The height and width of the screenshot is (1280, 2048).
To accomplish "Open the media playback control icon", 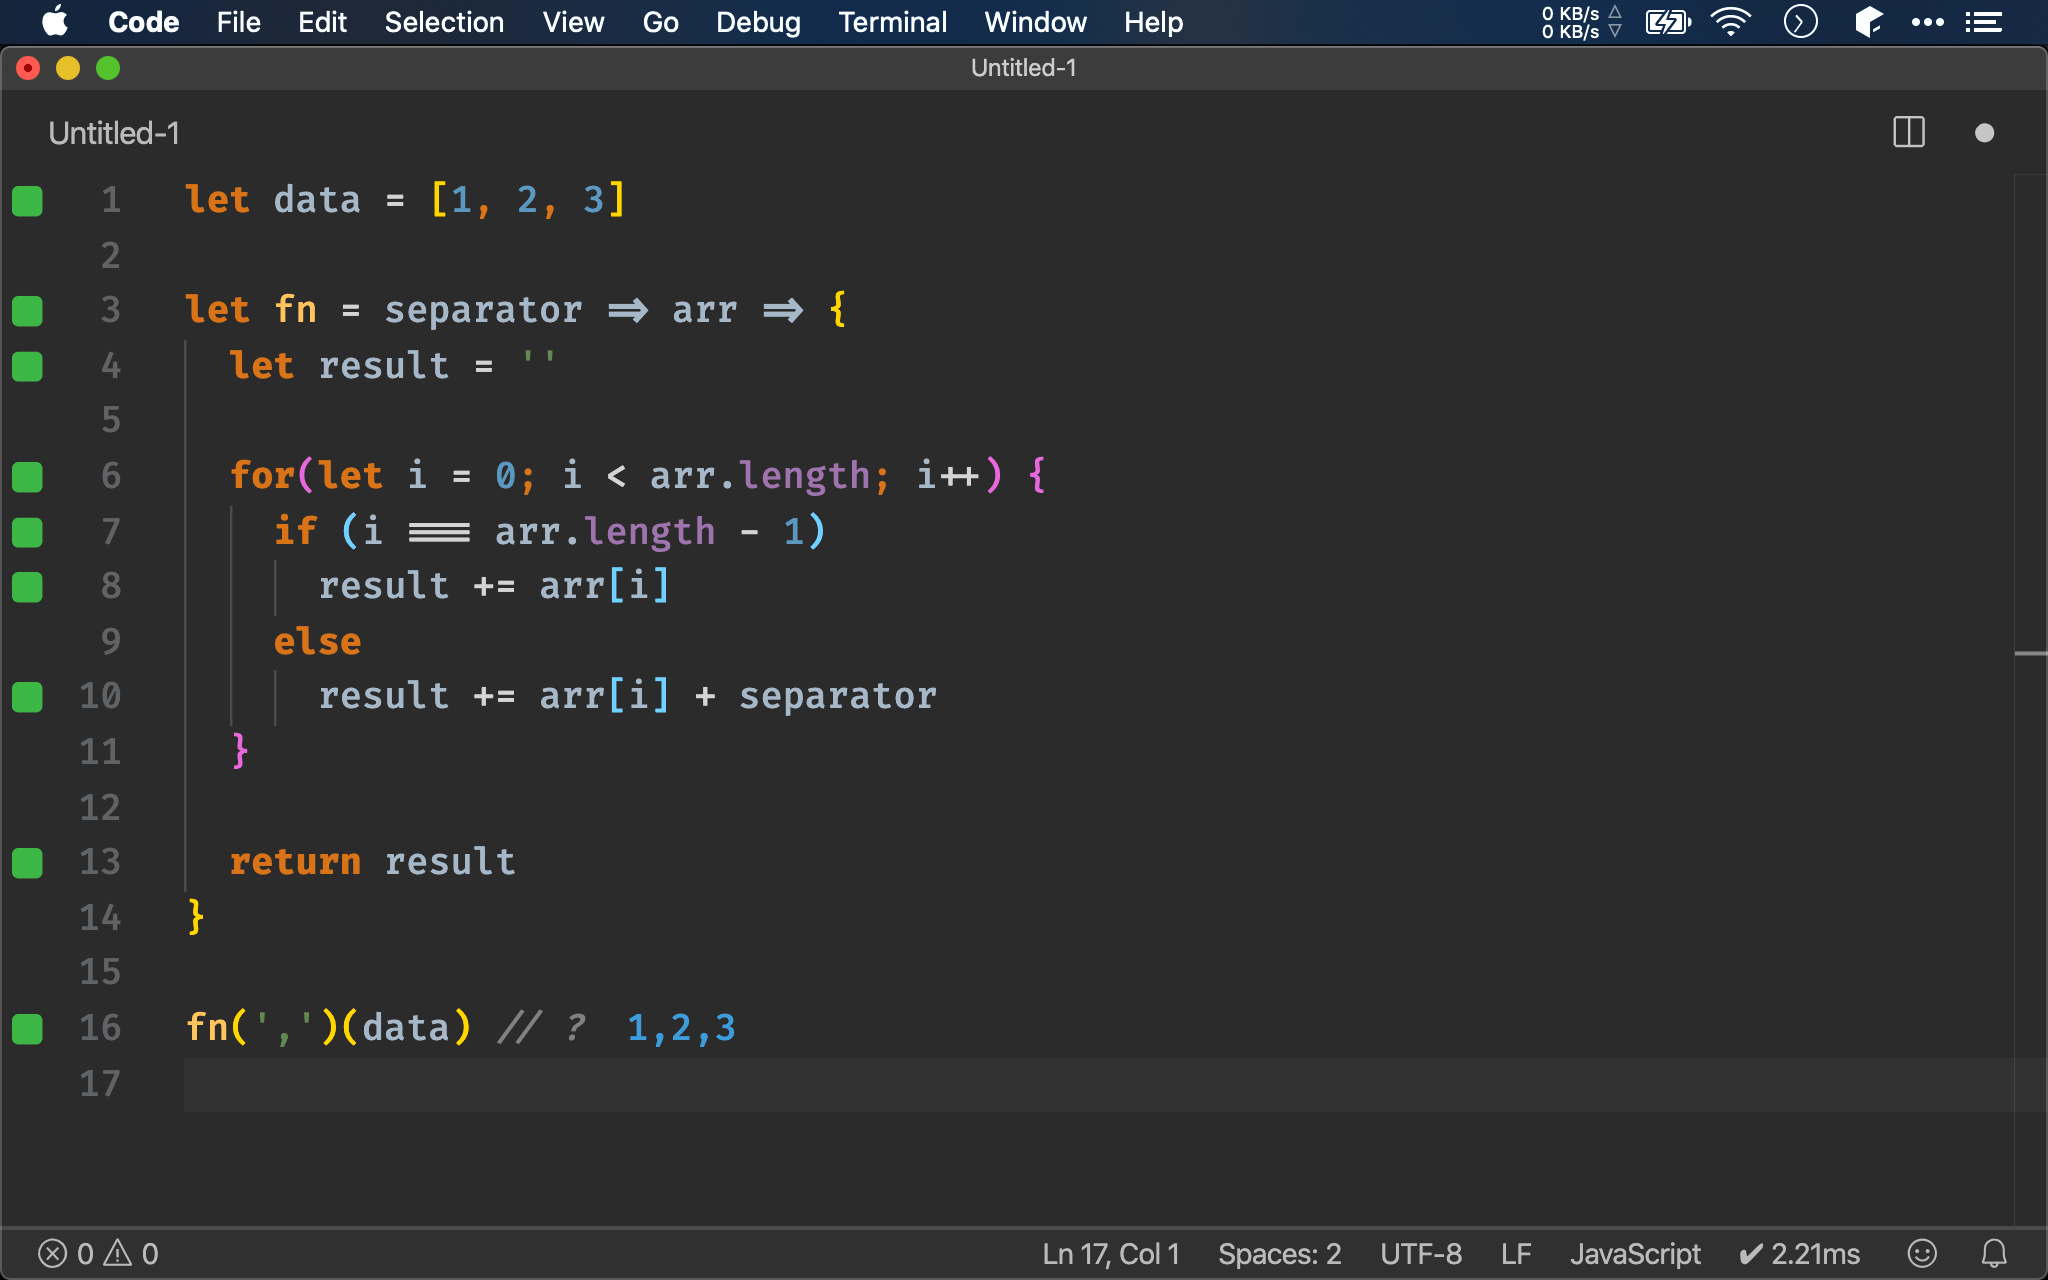I will (1802, 21).
